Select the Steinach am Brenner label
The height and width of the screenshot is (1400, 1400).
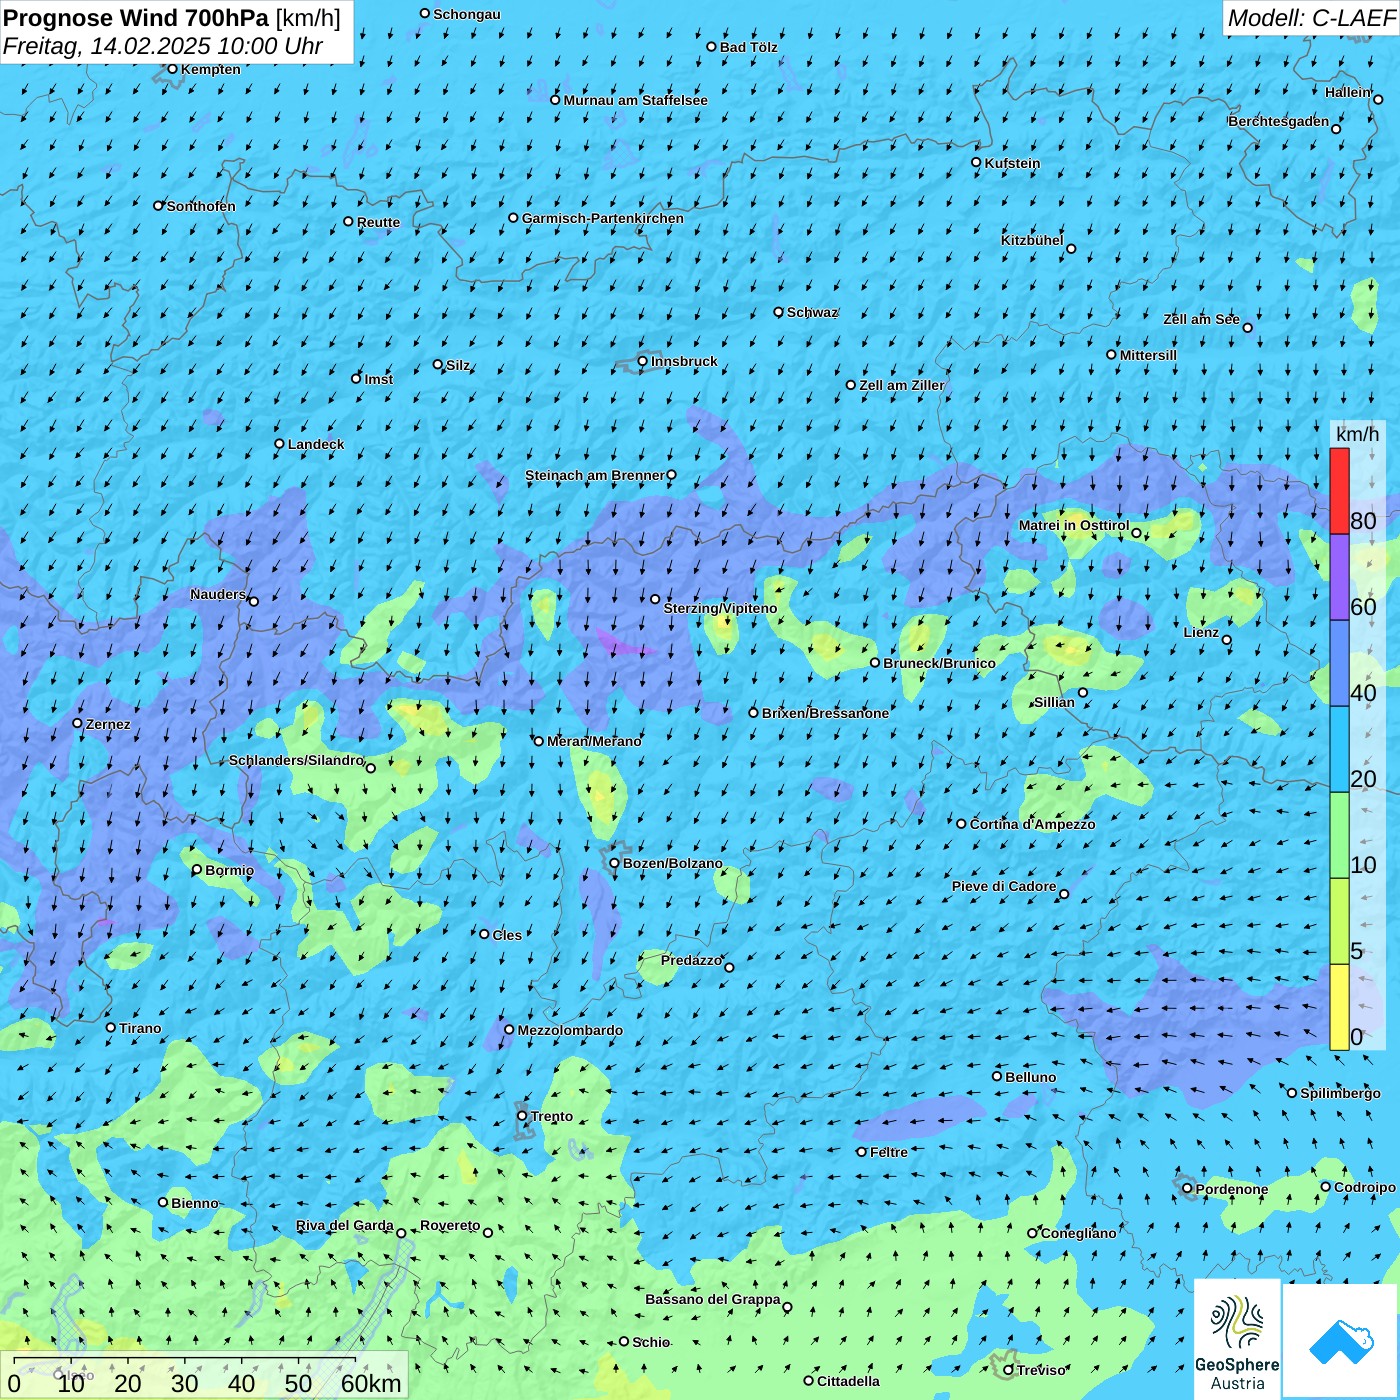(x=595, y=475)
